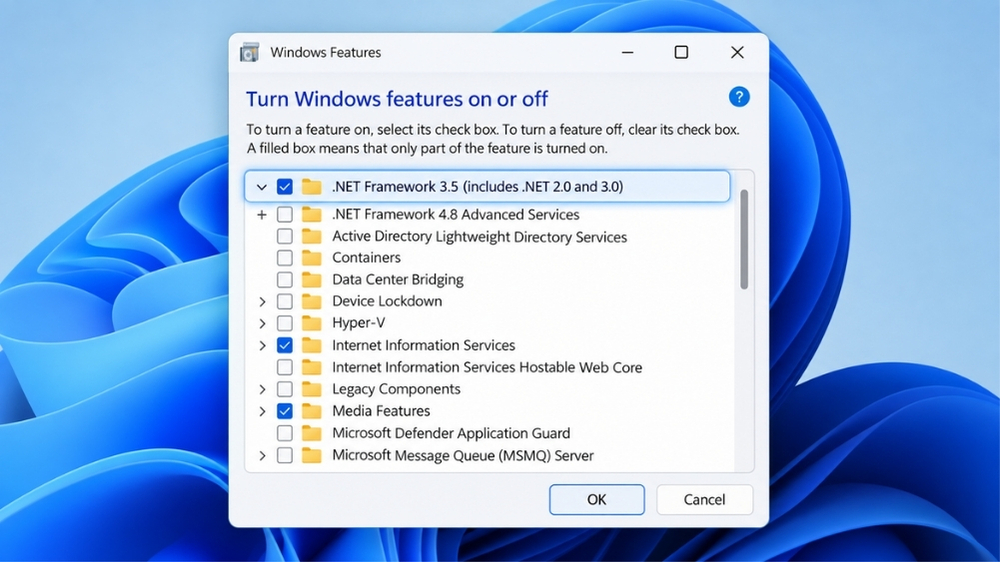Select the 'Containers' label
The image size is (1000, 562).
(366, 258)
